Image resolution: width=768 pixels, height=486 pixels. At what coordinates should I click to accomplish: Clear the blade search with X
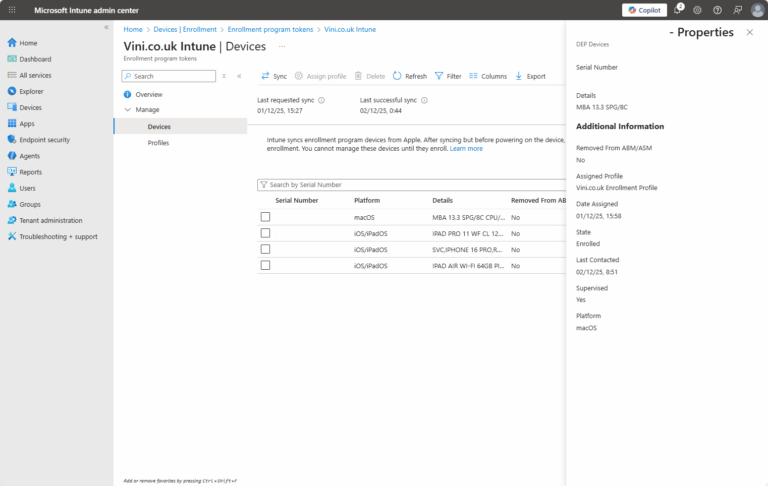[224, 76]
